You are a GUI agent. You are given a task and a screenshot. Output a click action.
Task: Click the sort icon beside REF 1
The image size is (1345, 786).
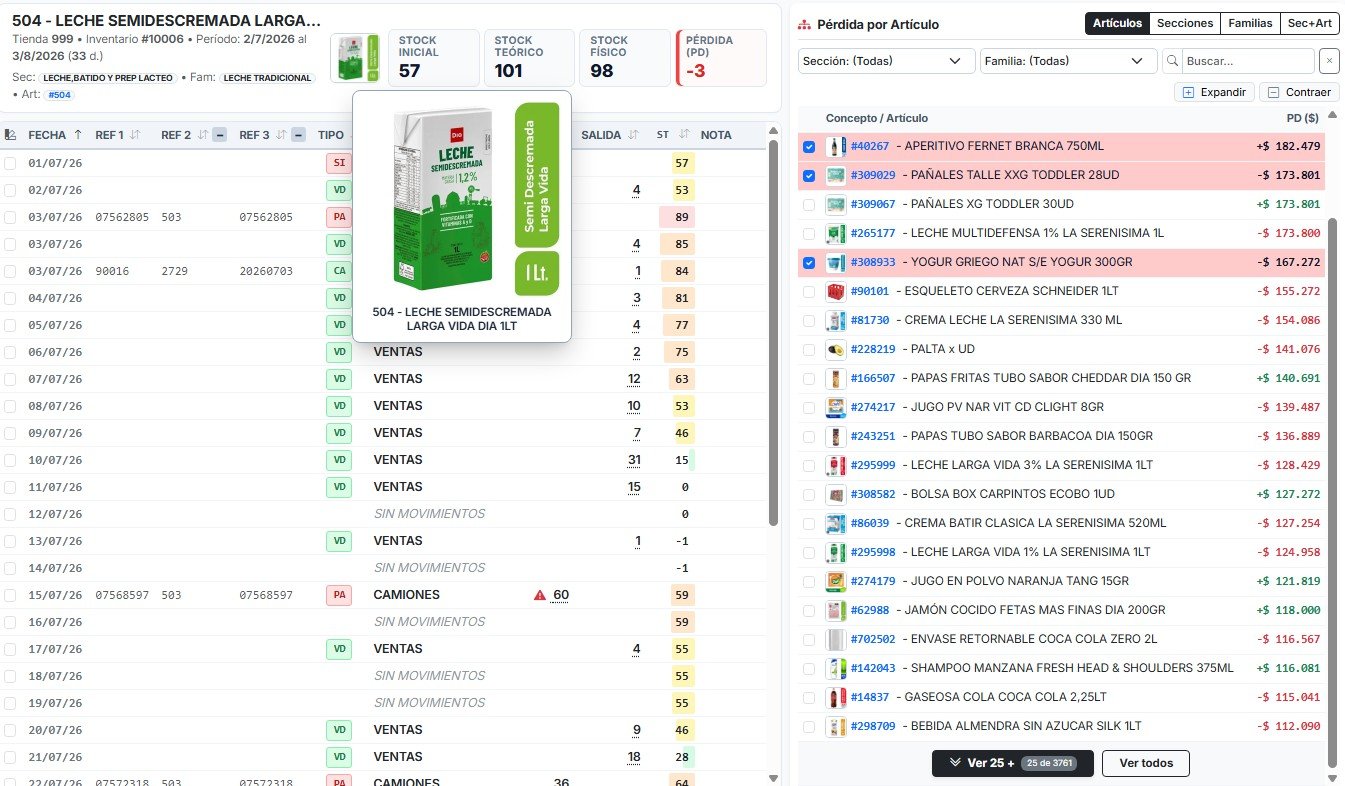pos(135,135)
